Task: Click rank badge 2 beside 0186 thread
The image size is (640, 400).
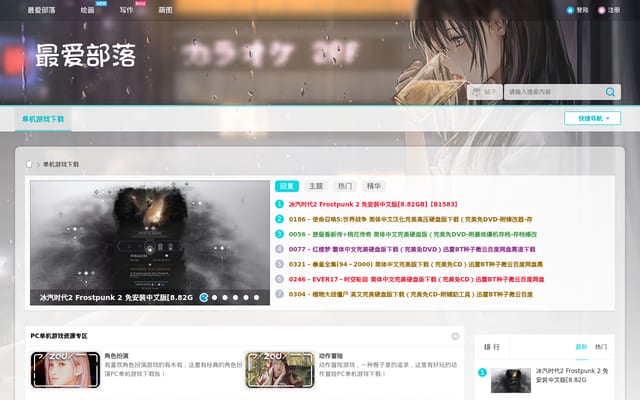Action: pos(279,219)
